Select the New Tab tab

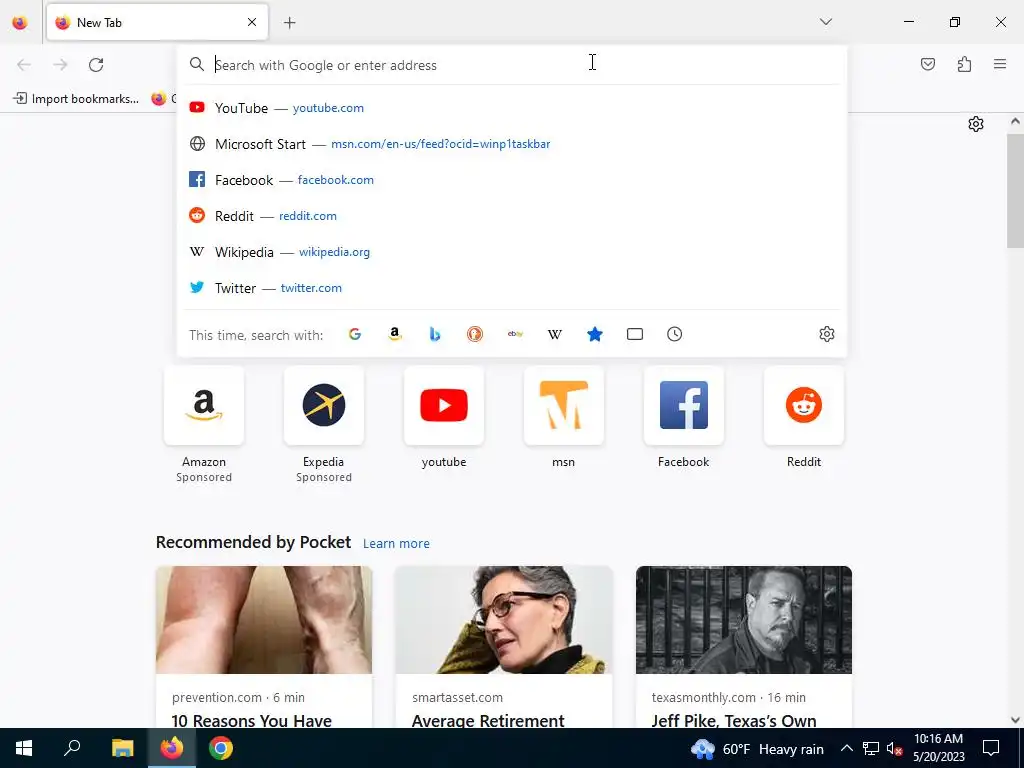point(157,22)
